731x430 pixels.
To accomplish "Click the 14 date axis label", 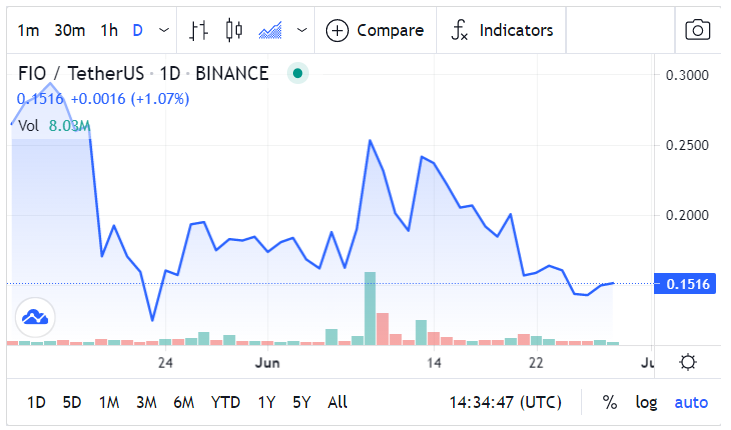I will click(434, 363).
